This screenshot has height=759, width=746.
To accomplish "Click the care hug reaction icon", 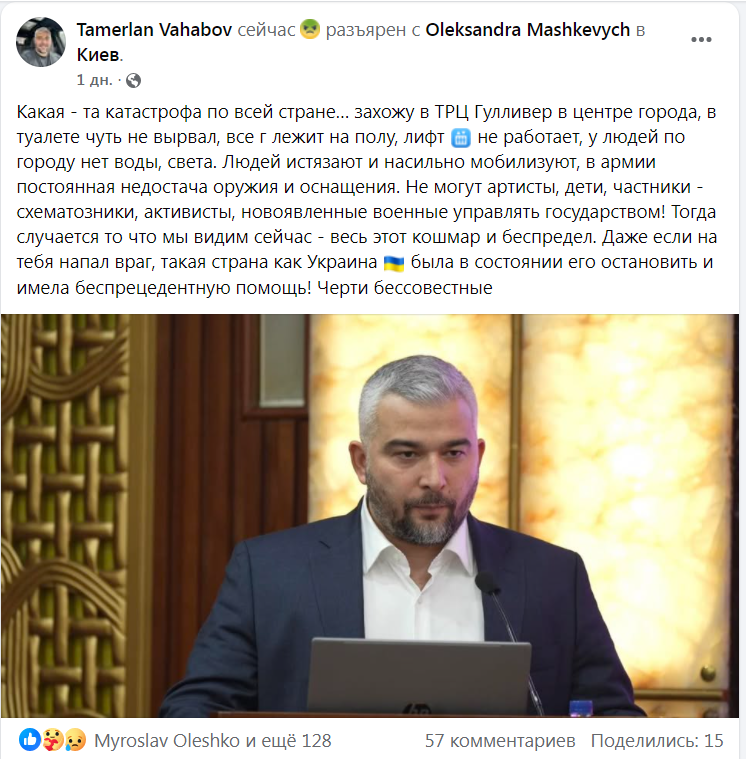I will pos(52,740).
